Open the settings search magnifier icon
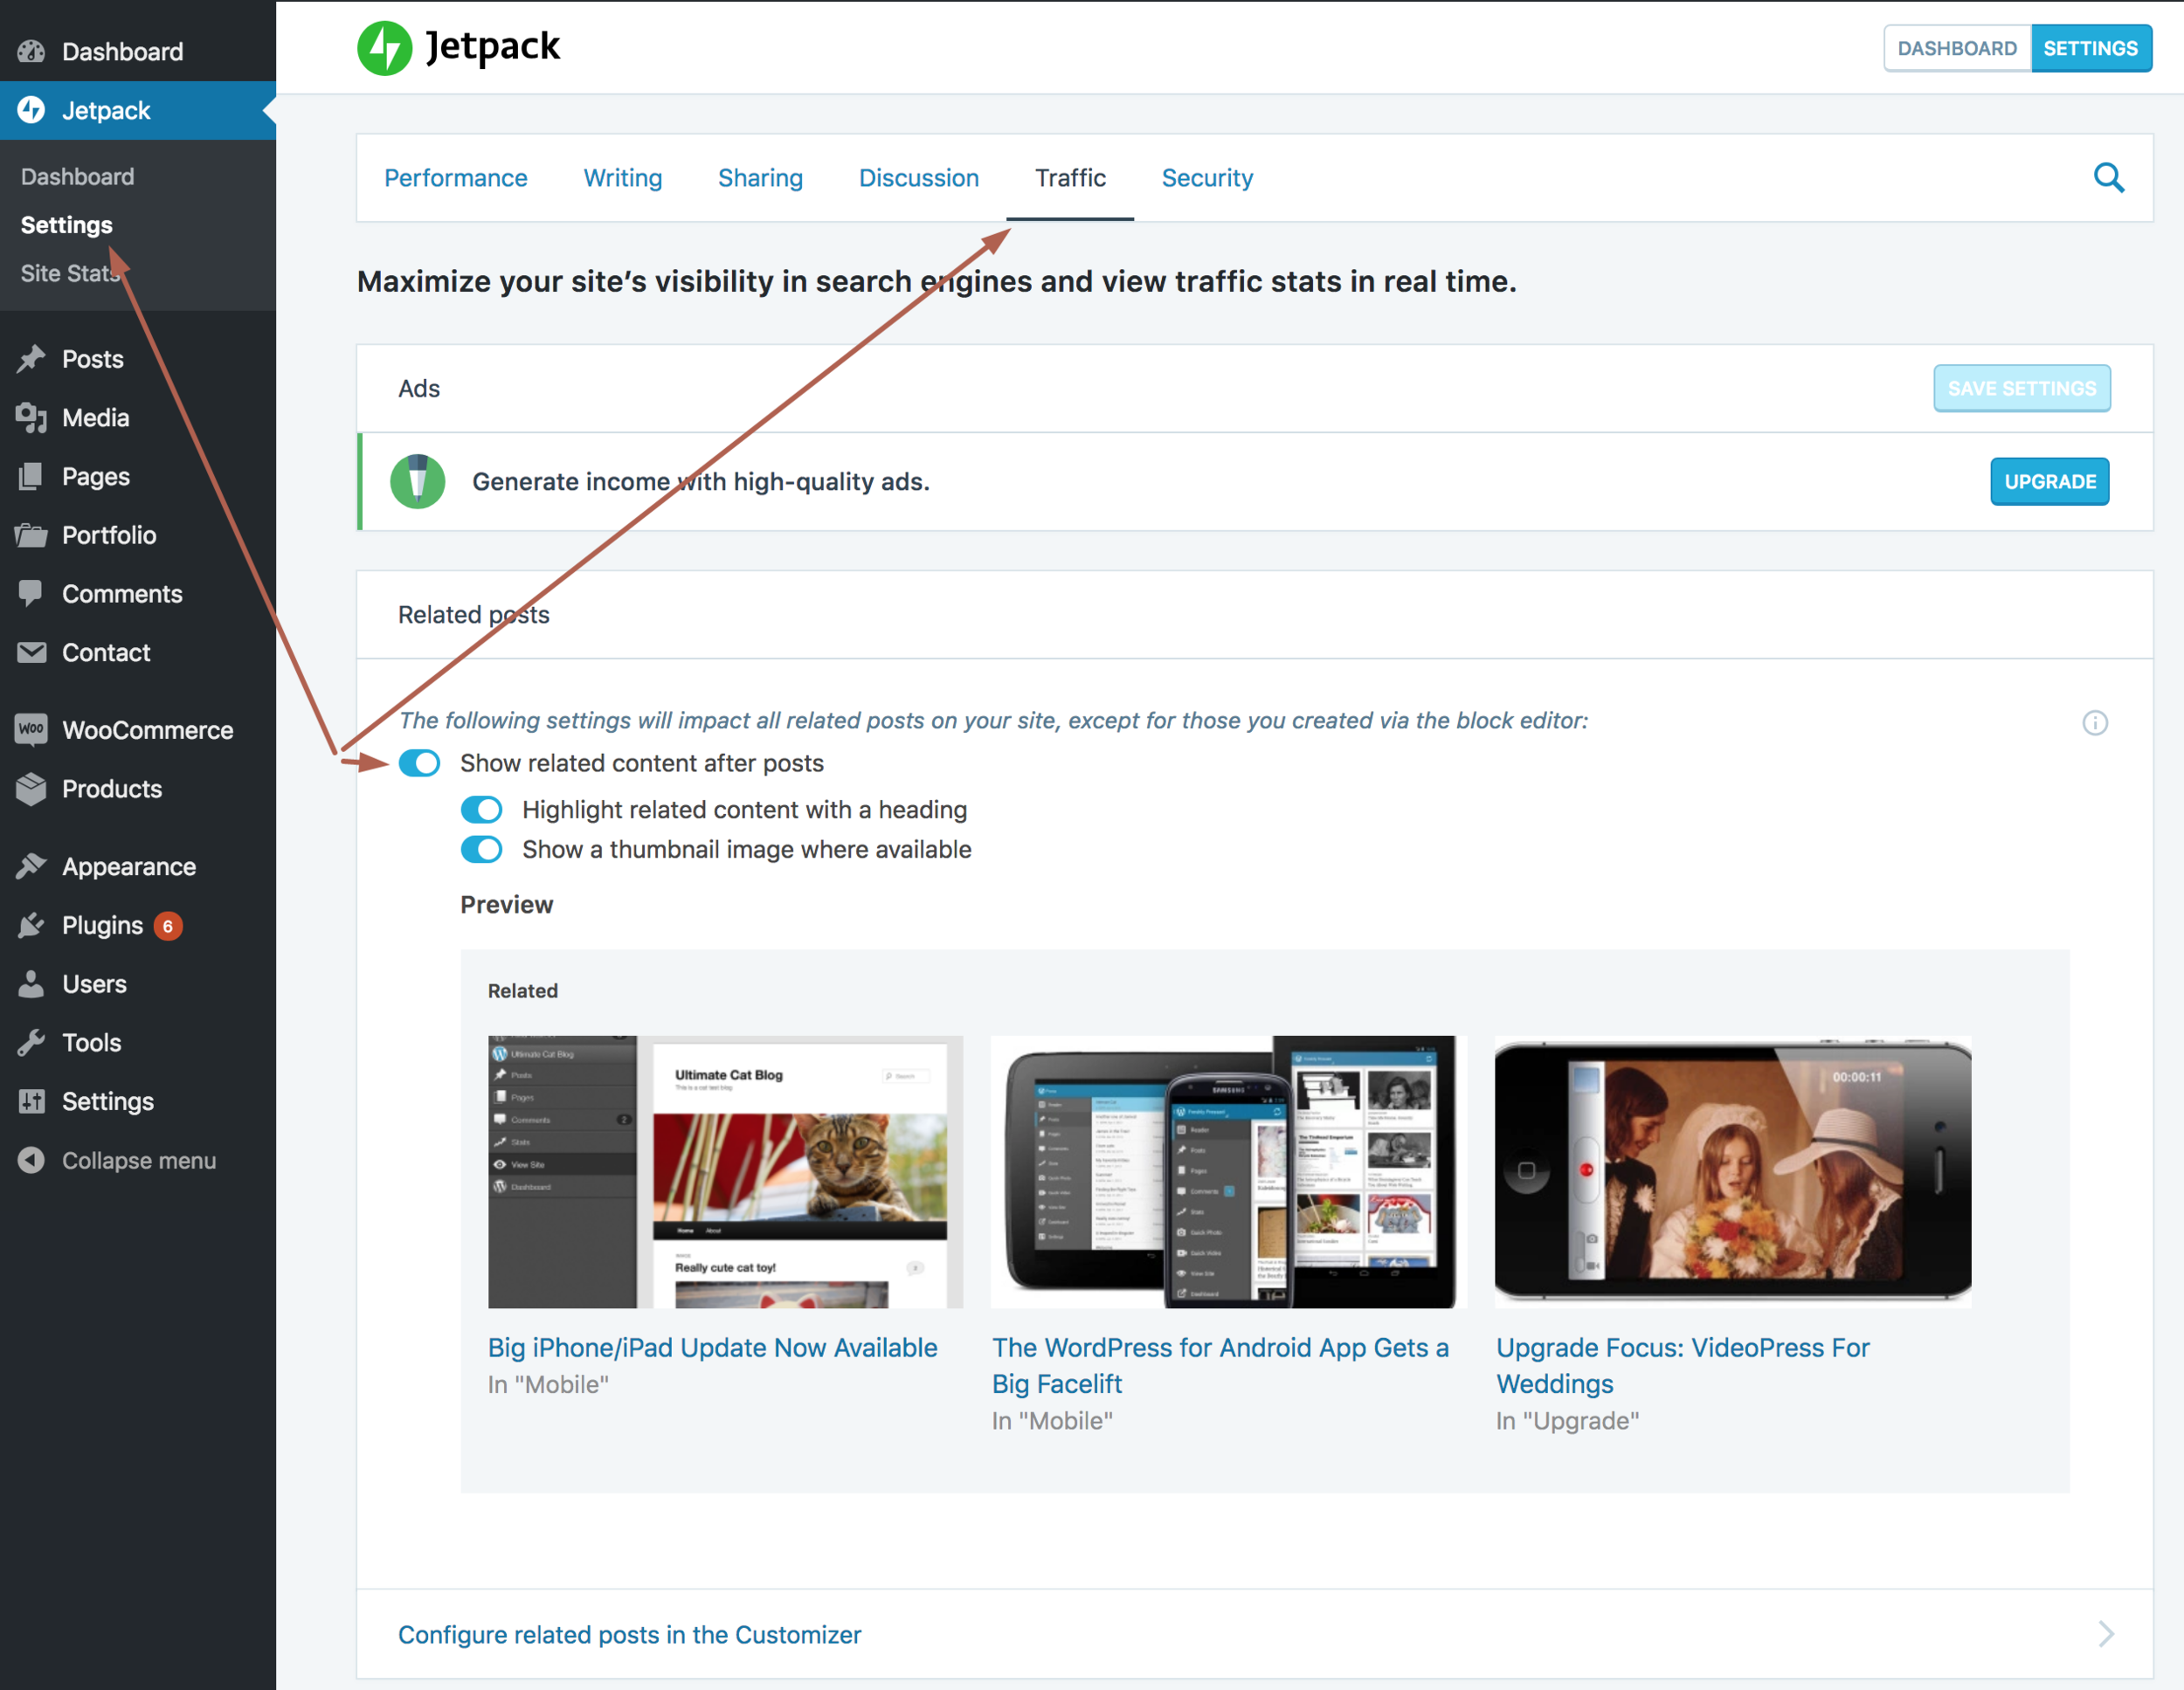This screenshot has height=1690, width=2184. (x=2108, y=178)
